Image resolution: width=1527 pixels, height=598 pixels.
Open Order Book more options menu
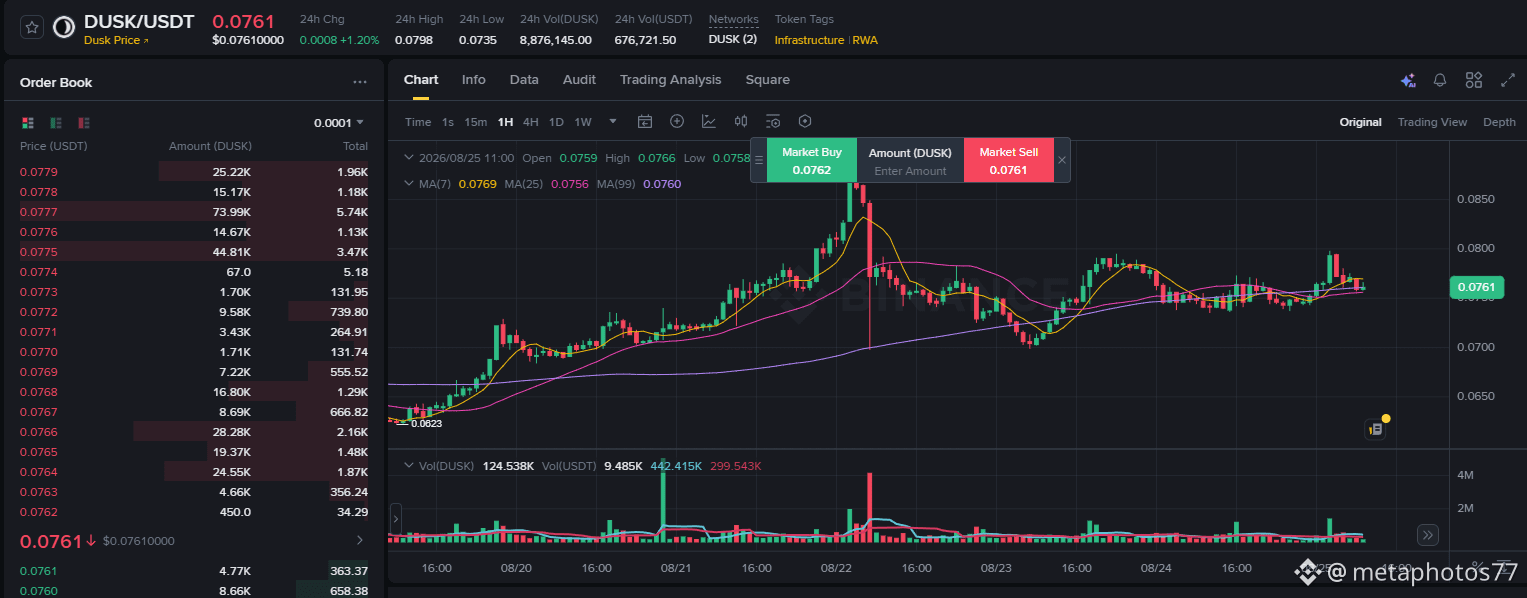click(360, 83)
